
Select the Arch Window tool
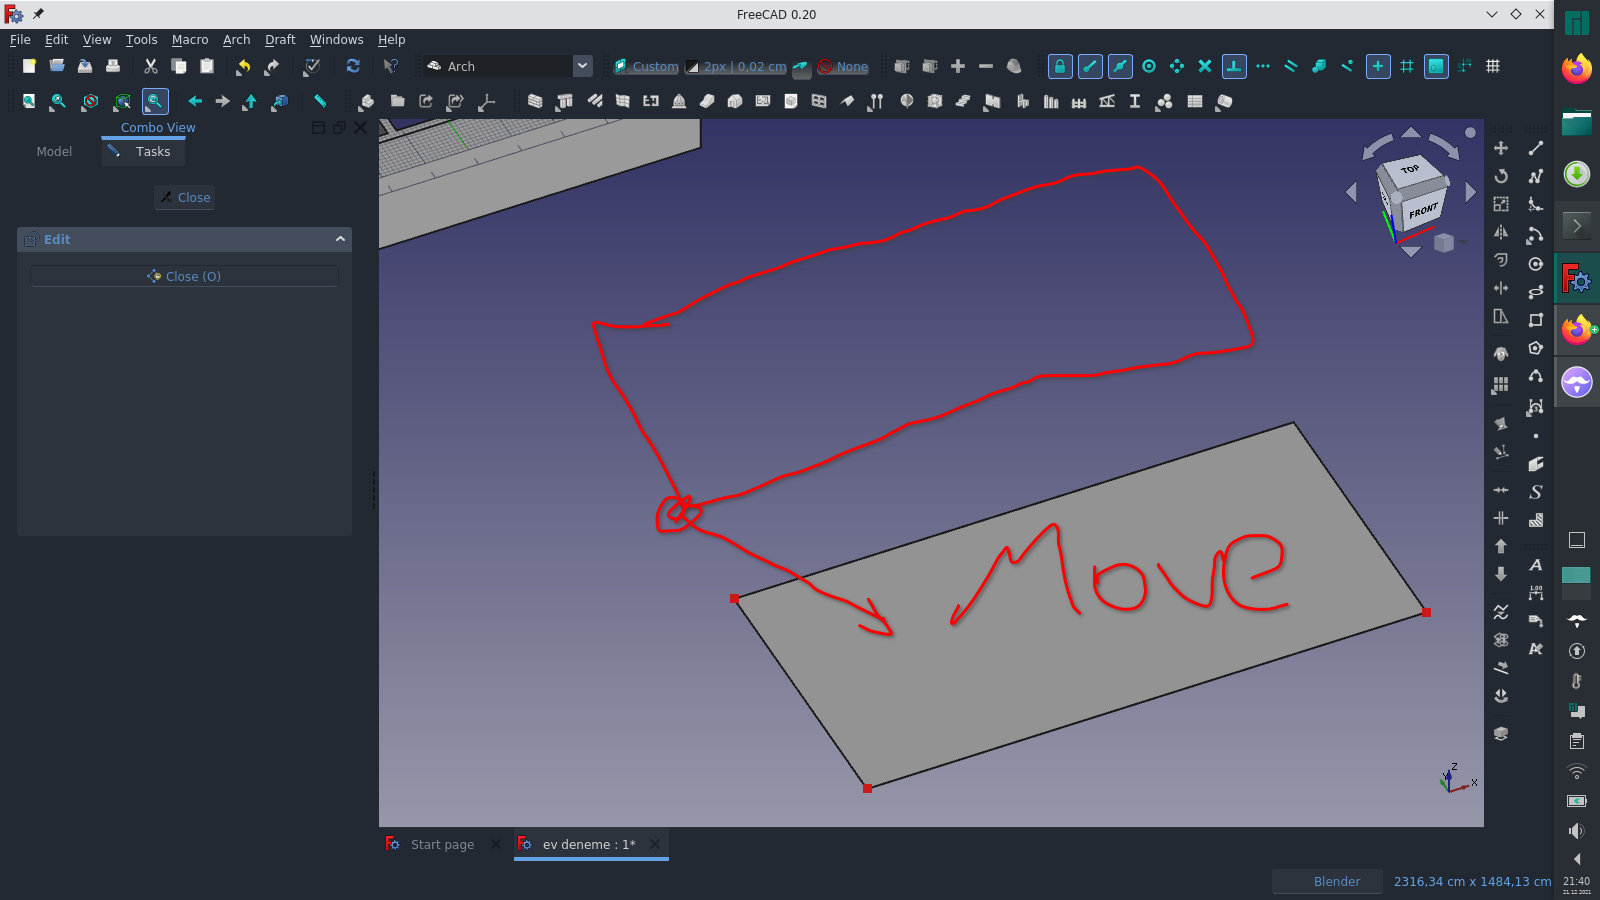(x=651, y=101)
